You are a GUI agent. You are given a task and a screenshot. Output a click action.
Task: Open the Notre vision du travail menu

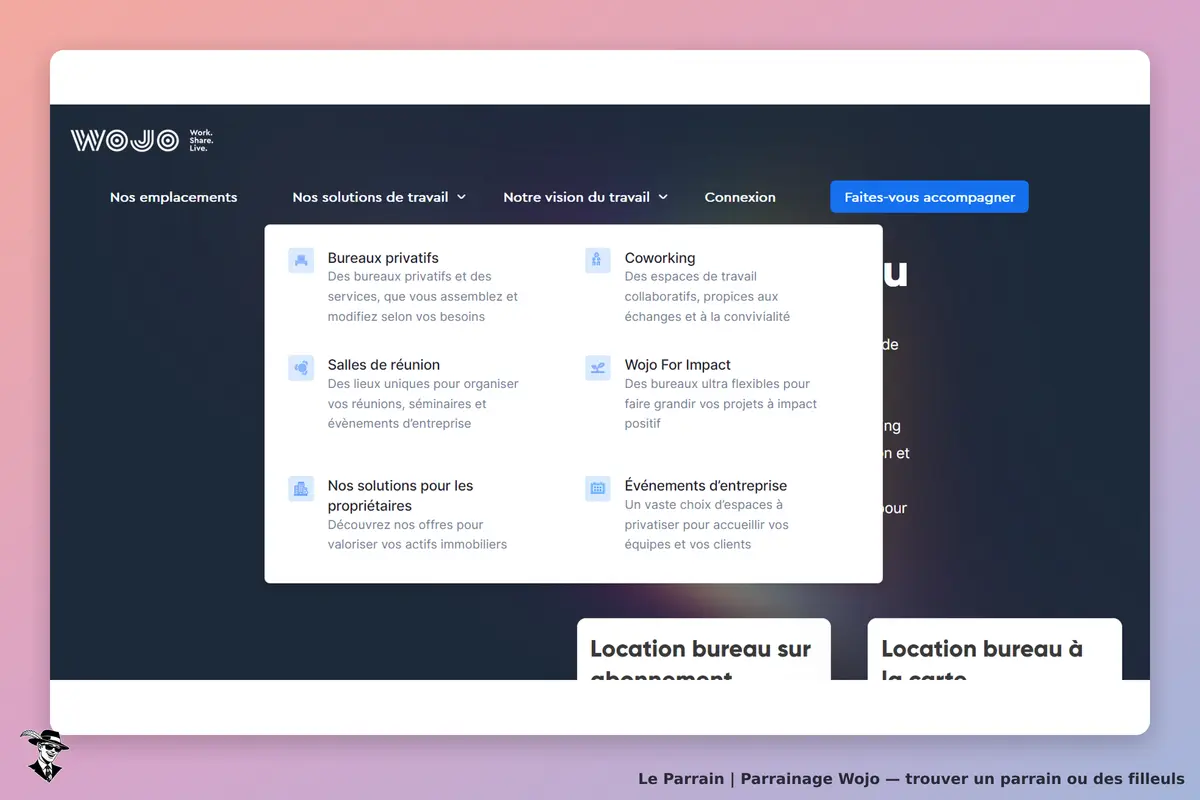point(585,197)
